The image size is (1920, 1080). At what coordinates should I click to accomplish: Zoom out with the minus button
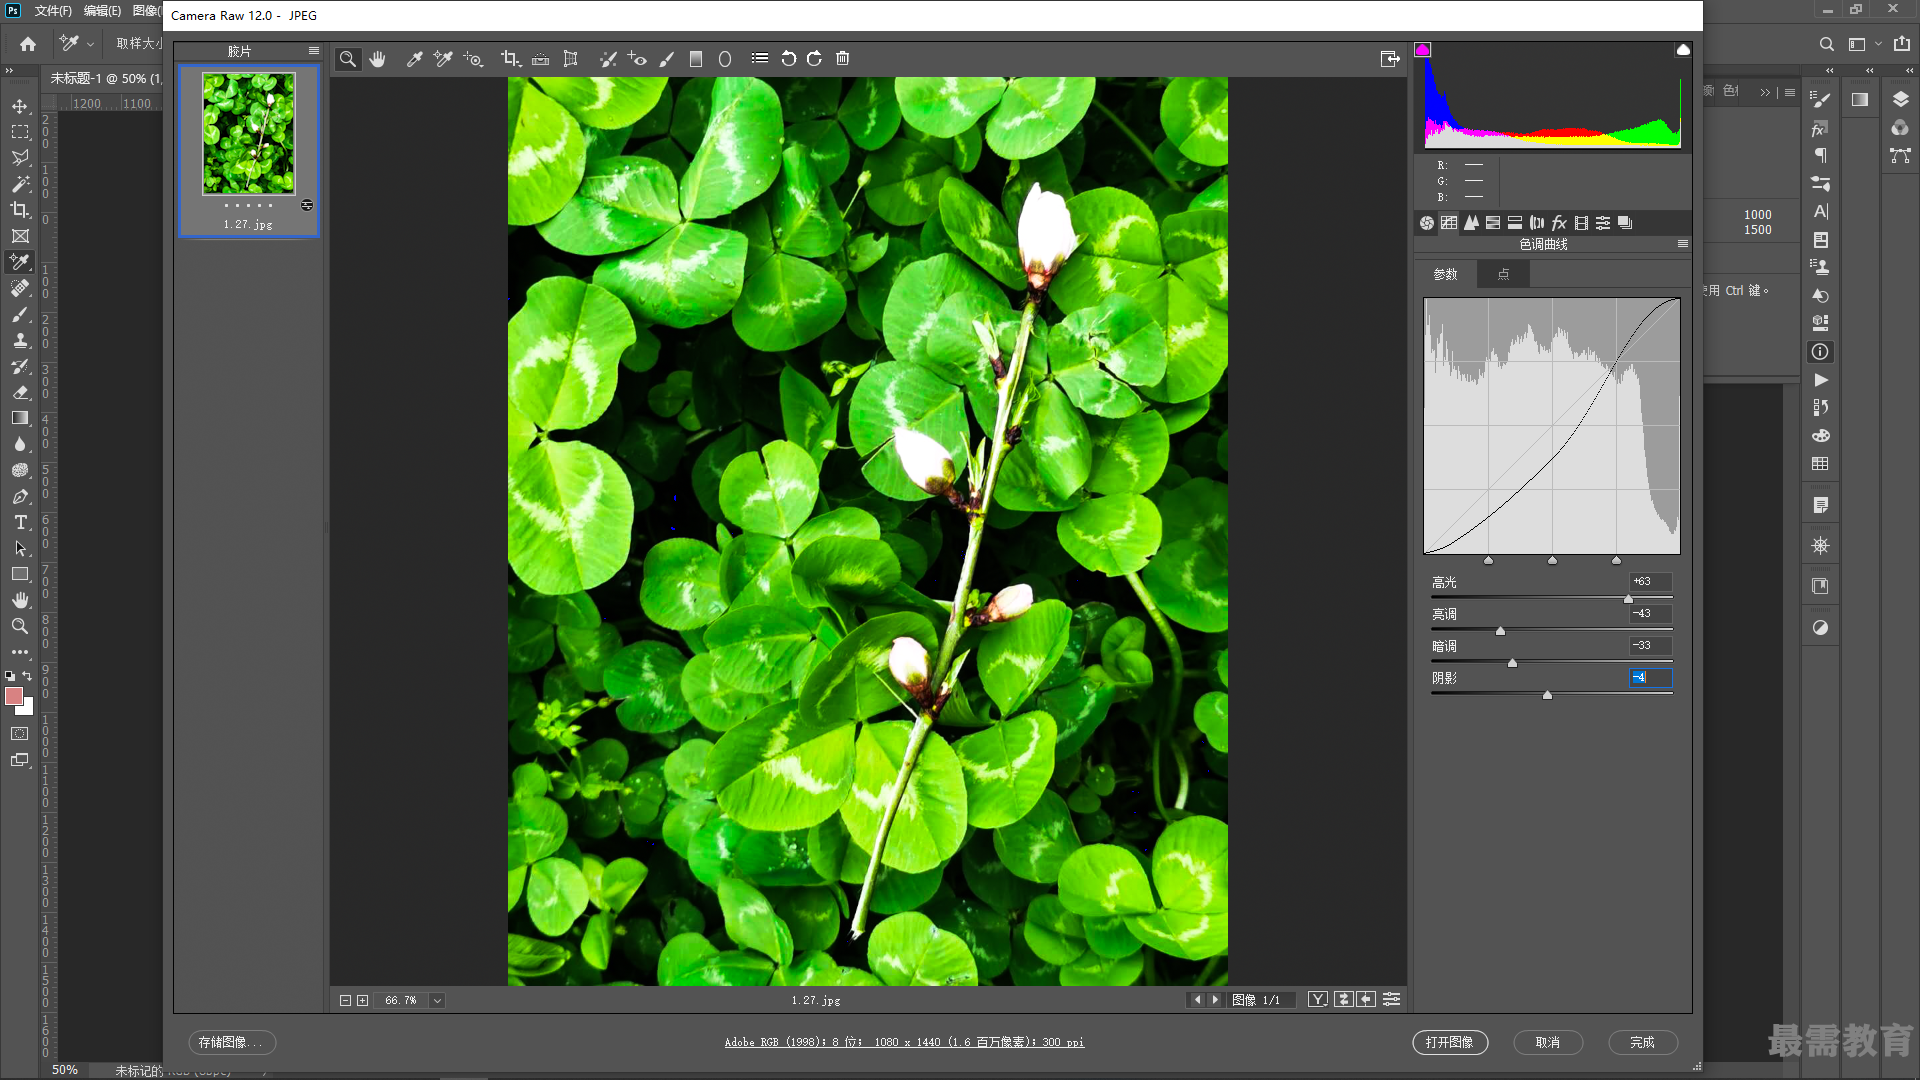point(345,1000)
